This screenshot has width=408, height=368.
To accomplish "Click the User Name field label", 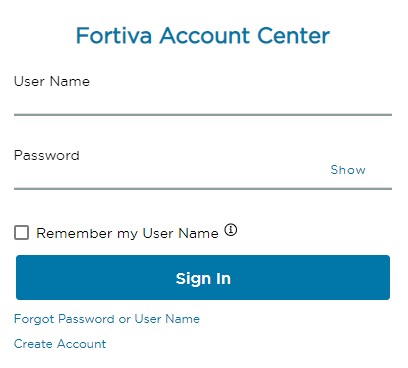I will coord(52,81).
